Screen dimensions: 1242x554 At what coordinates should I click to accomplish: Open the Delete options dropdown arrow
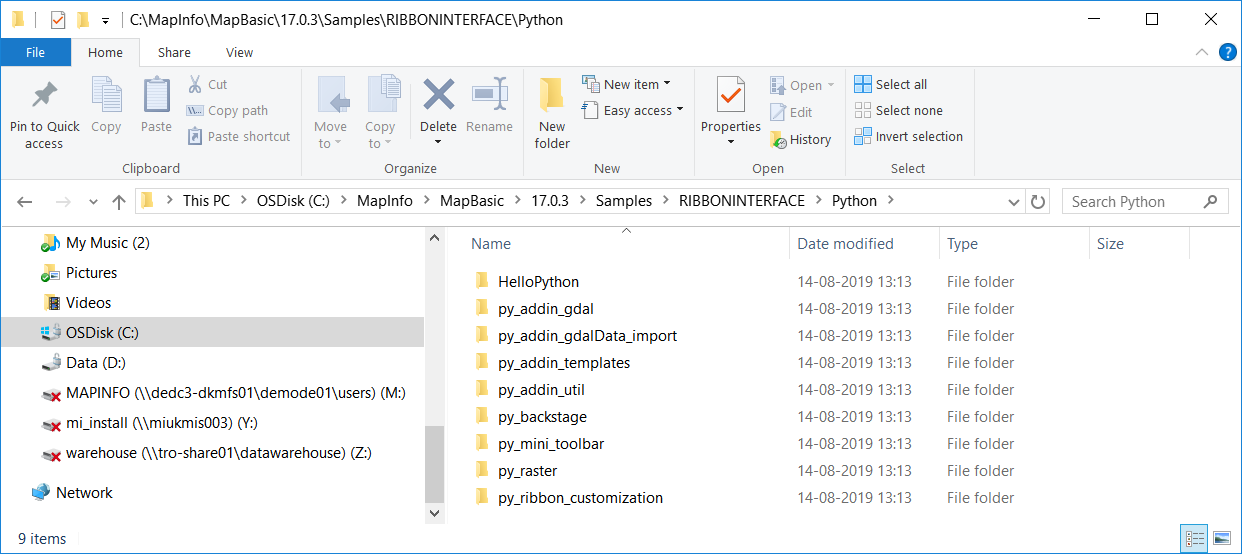(438, 142)
